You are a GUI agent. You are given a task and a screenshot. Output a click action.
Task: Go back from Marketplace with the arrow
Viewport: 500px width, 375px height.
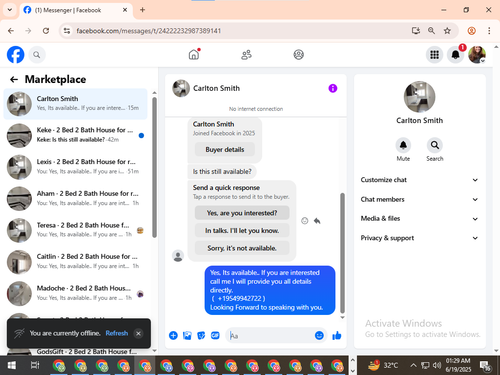coord(14,79)
